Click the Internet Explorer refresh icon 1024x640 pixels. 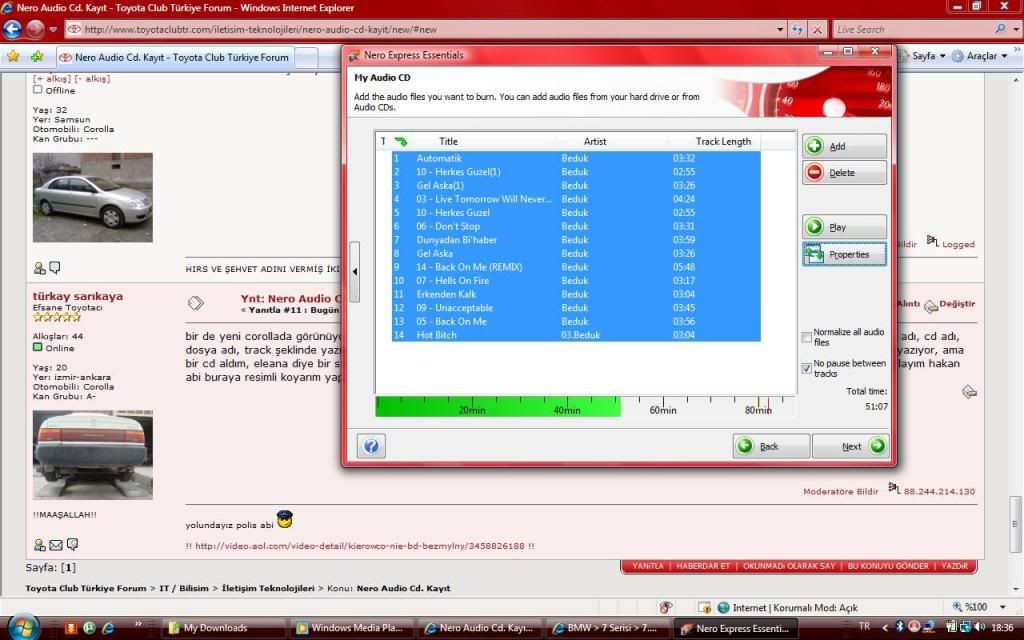pyautogui.click(x=797, y=30)
